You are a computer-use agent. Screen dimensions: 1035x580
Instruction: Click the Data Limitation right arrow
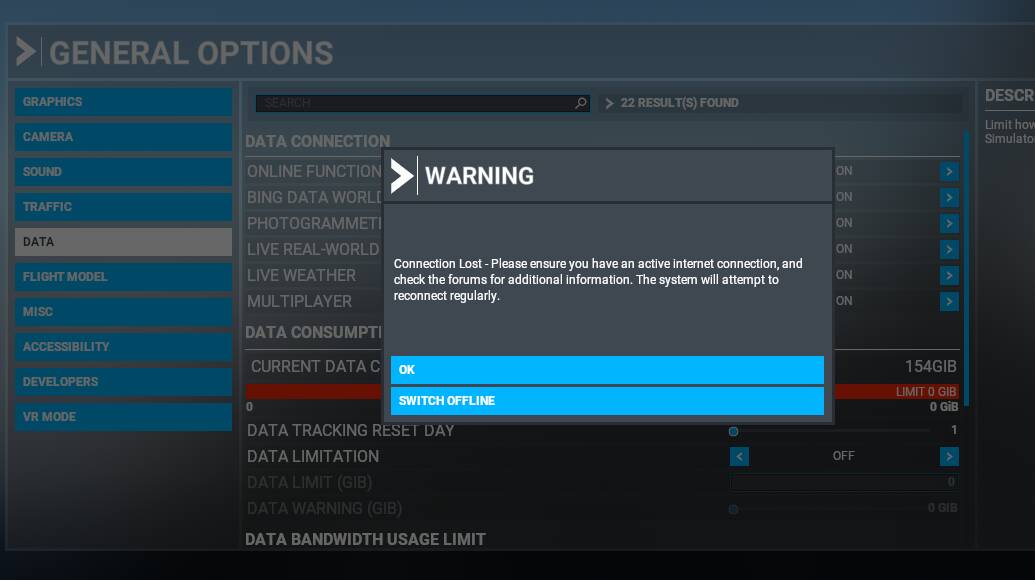click(x=949, y=456)
